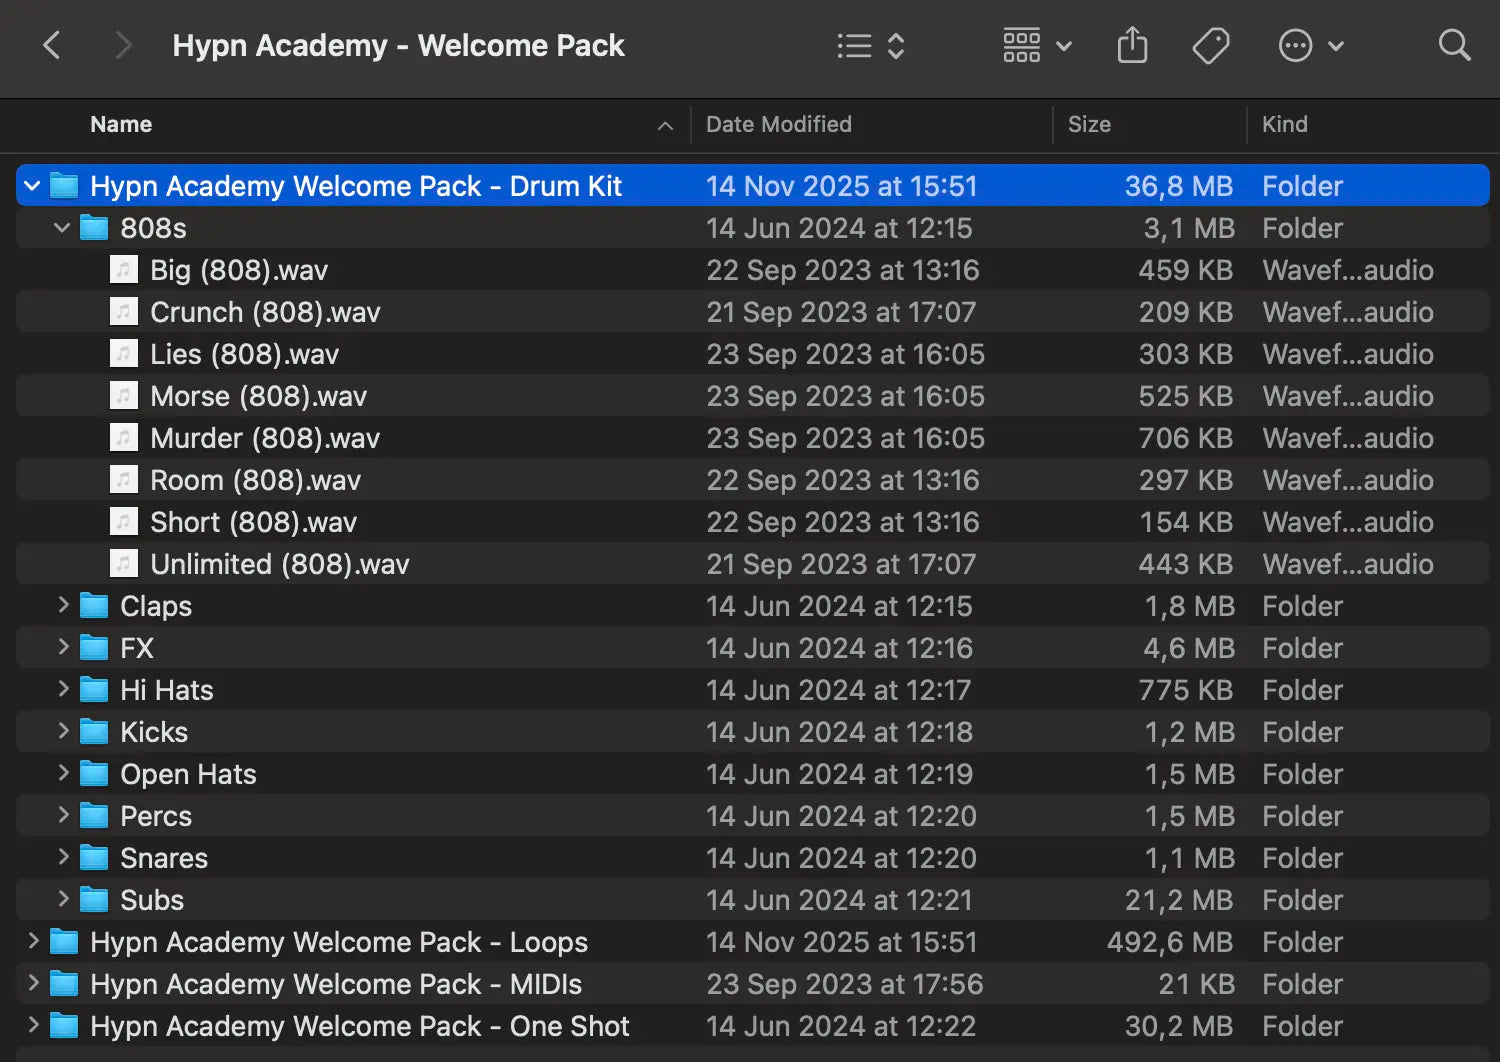
Task: Open the More actions ellipsis icon
Action: click(1295, 45)
